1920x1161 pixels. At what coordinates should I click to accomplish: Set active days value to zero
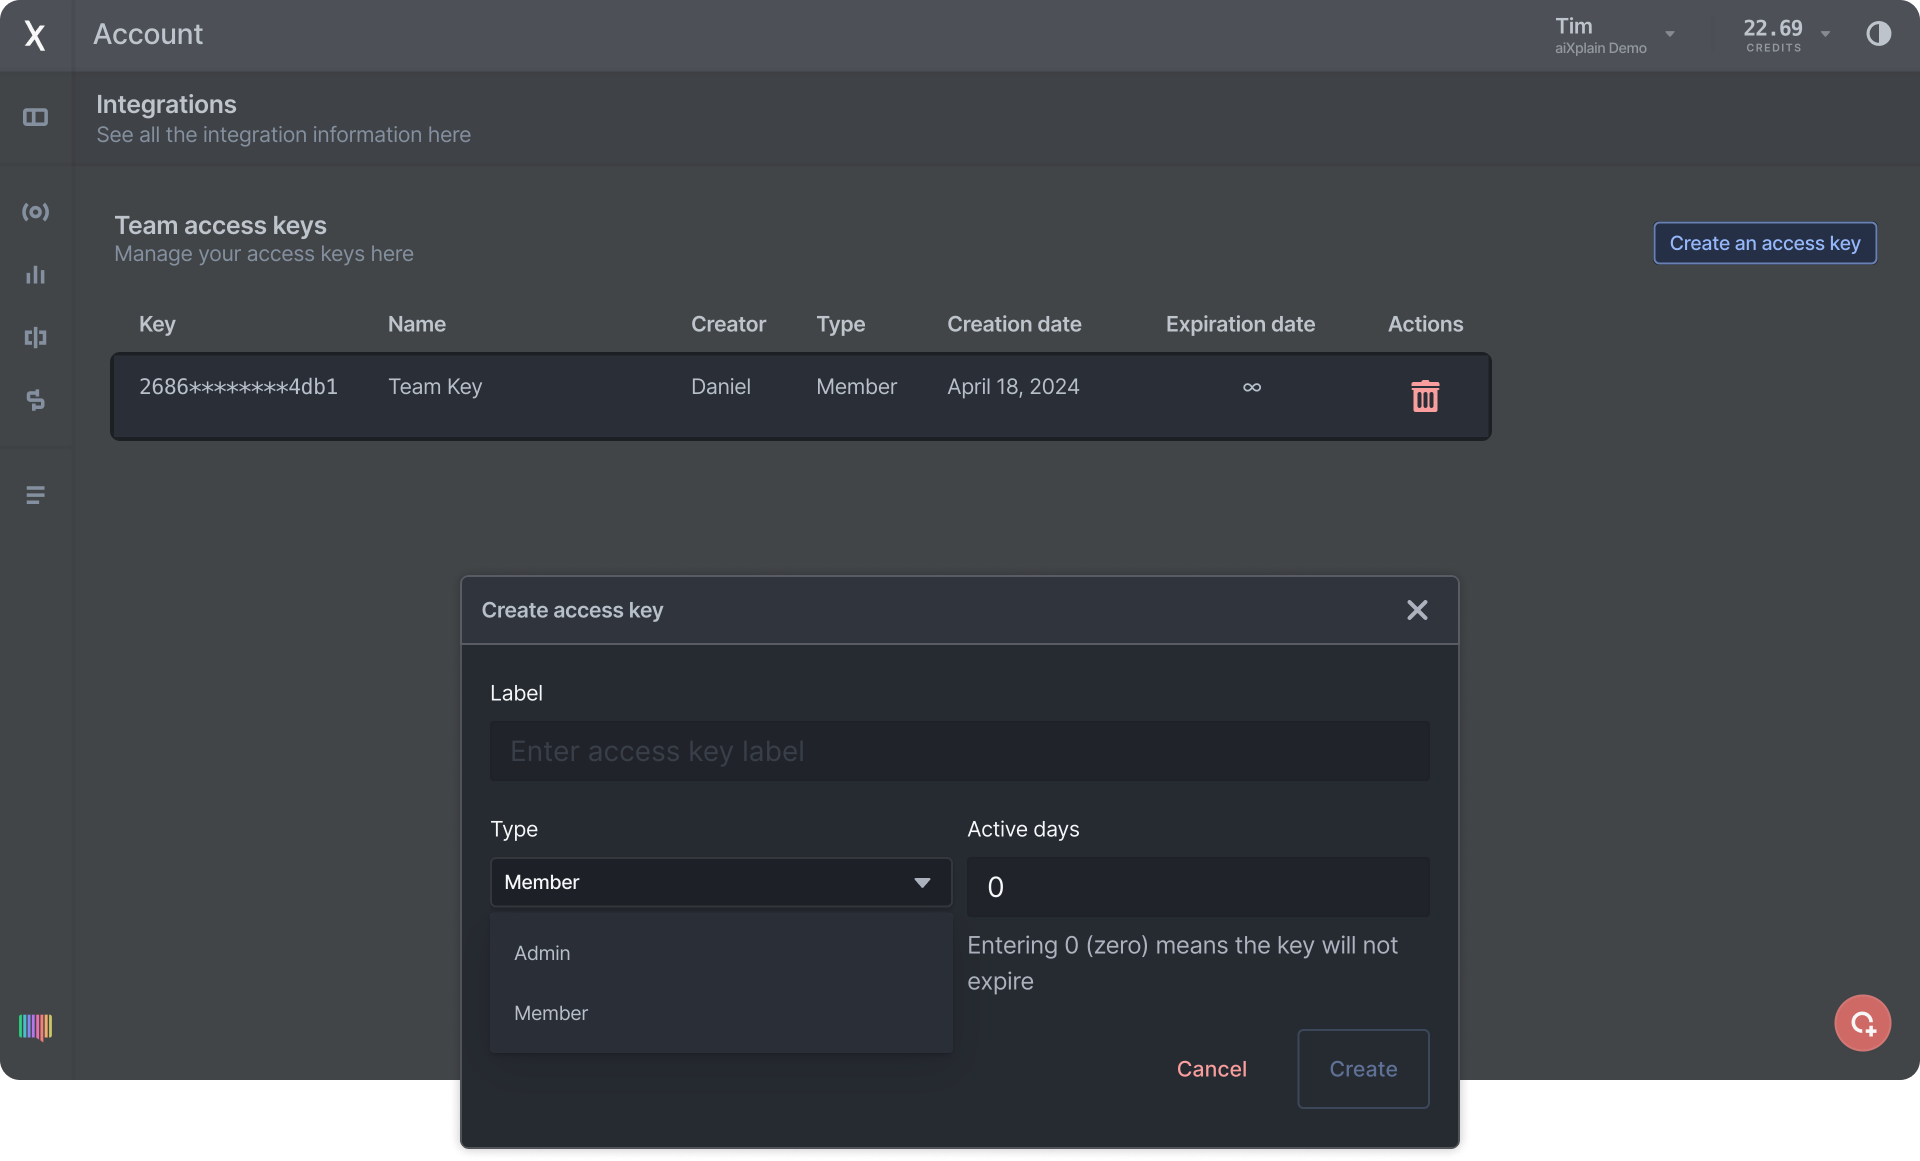[x=1197, y=885]
